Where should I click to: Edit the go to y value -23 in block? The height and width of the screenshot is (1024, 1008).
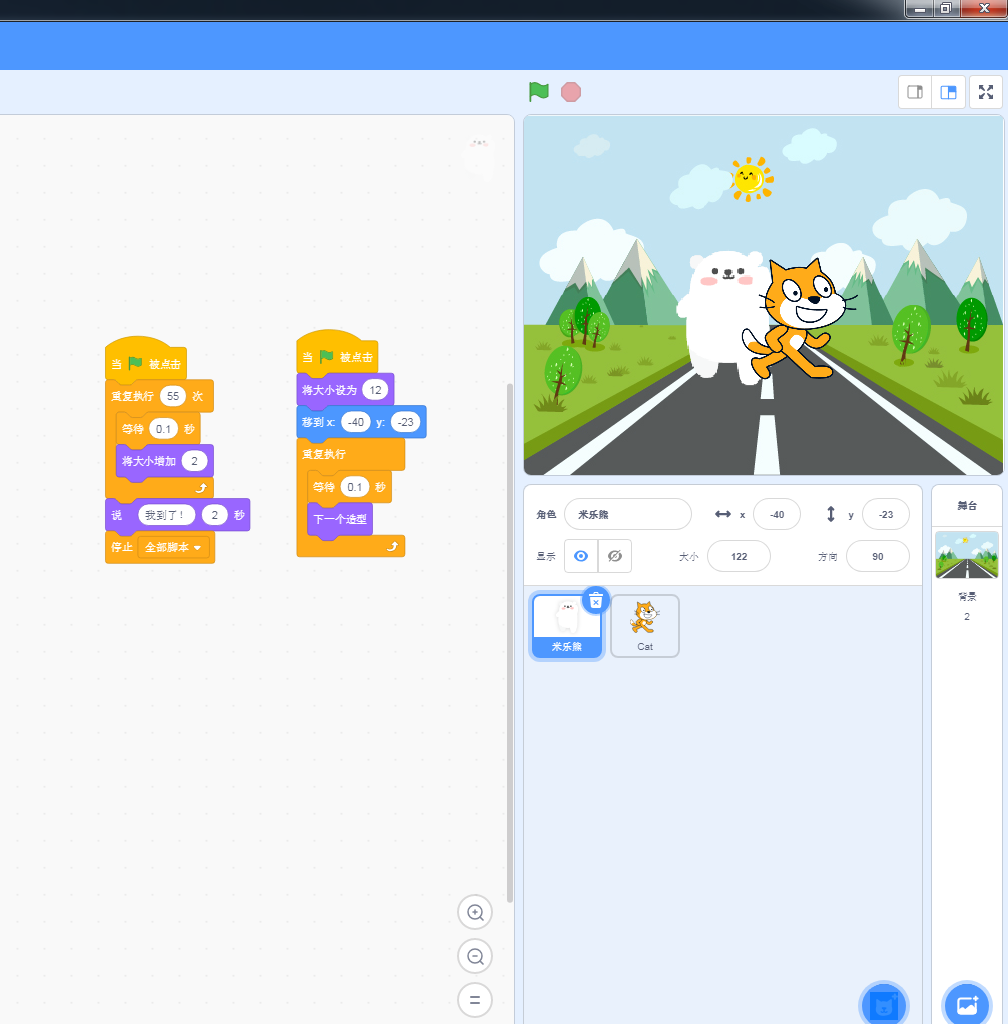(405, 422)
